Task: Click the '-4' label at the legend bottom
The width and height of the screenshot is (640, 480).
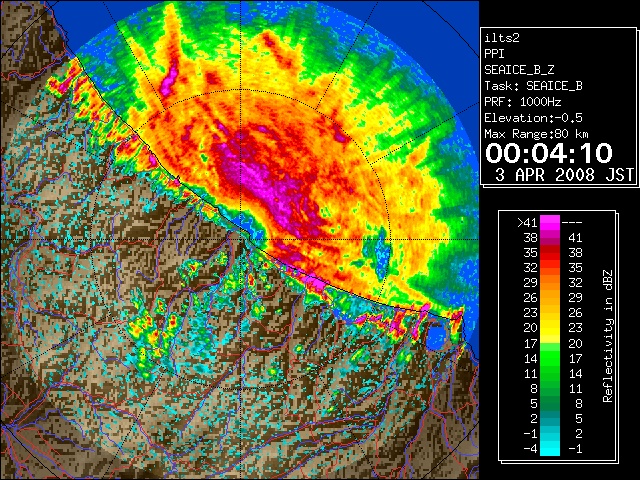Action: click(530, 449)
